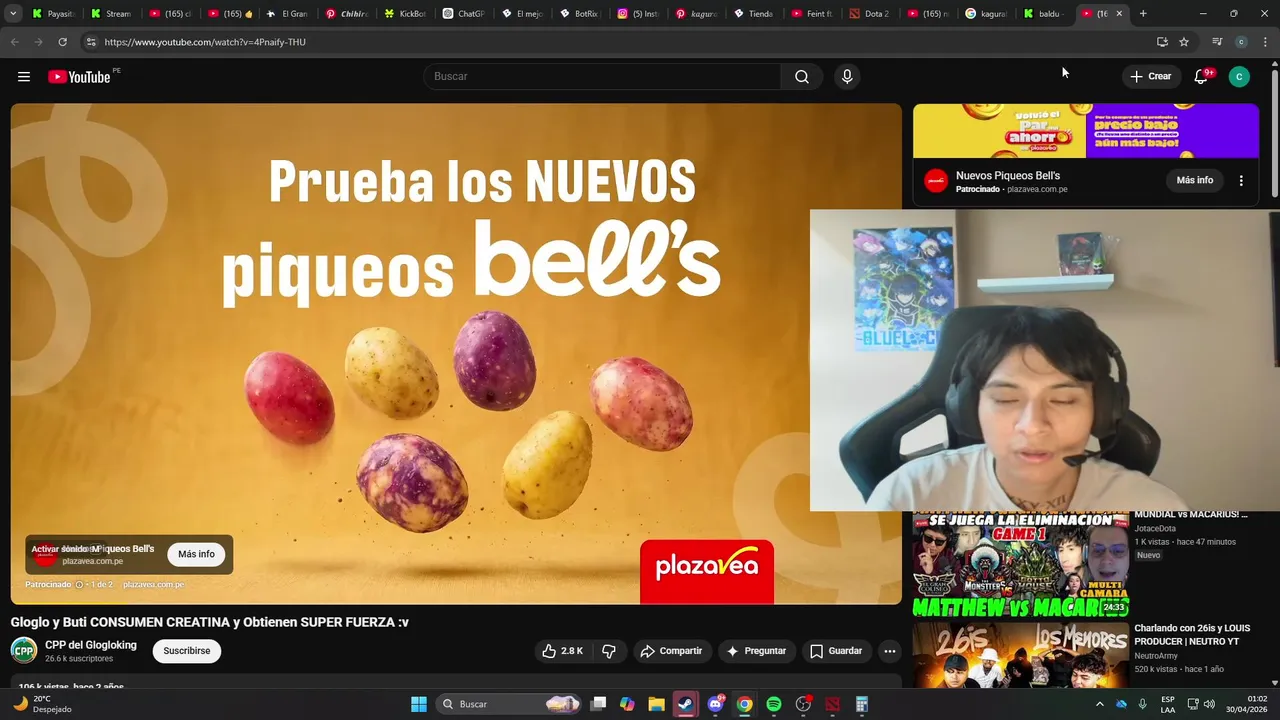The height and width of the screenshot is (720, 1280).
Task: Open the taskbar volume icon
Action: point(1210,704)
